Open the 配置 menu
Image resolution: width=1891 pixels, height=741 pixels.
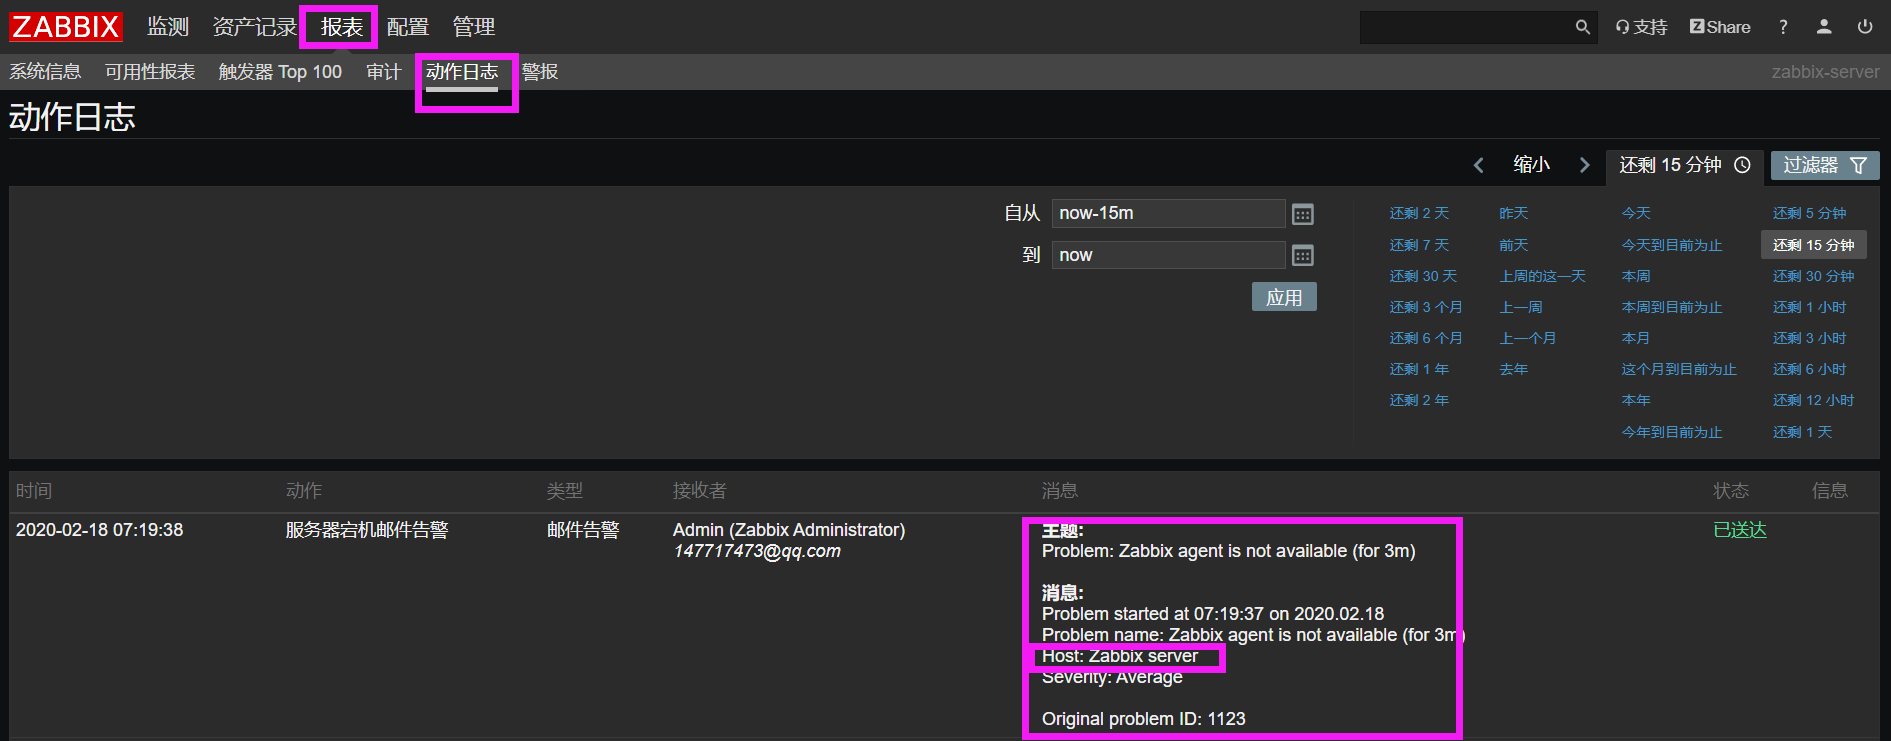point(407,27)
